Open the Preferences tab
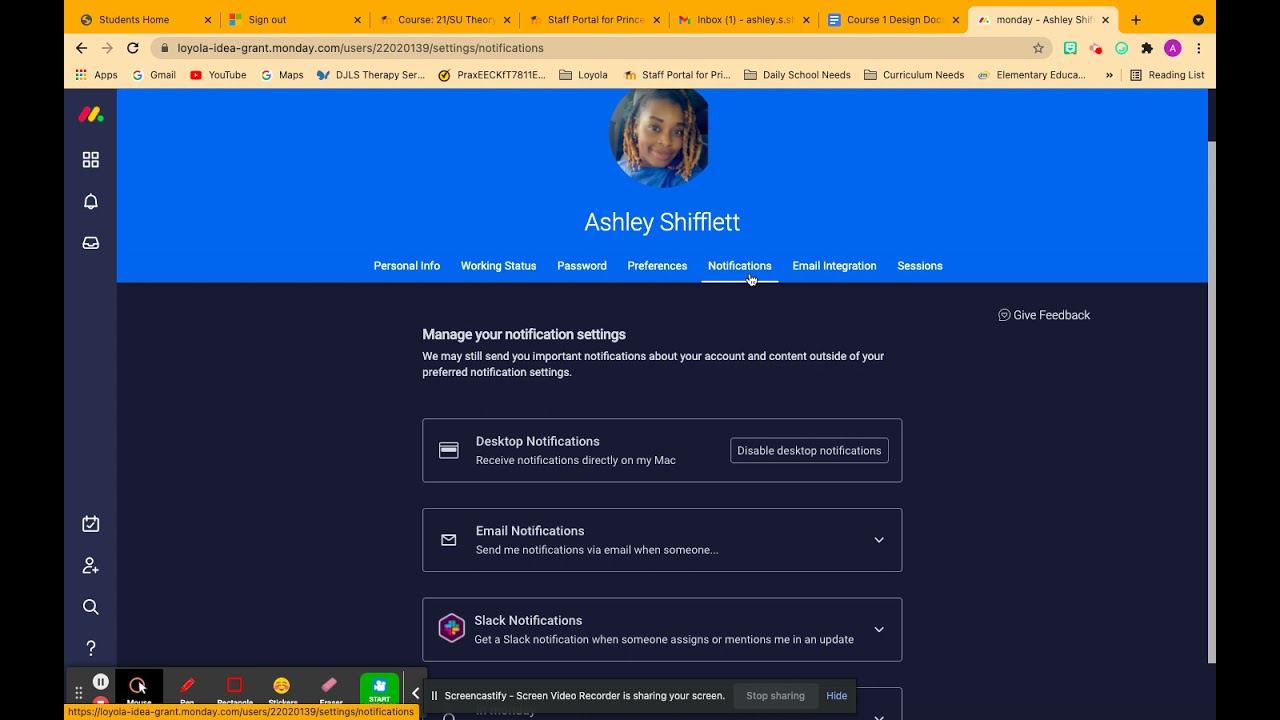This screenshot has height=720, width=1280. [657, 266]
